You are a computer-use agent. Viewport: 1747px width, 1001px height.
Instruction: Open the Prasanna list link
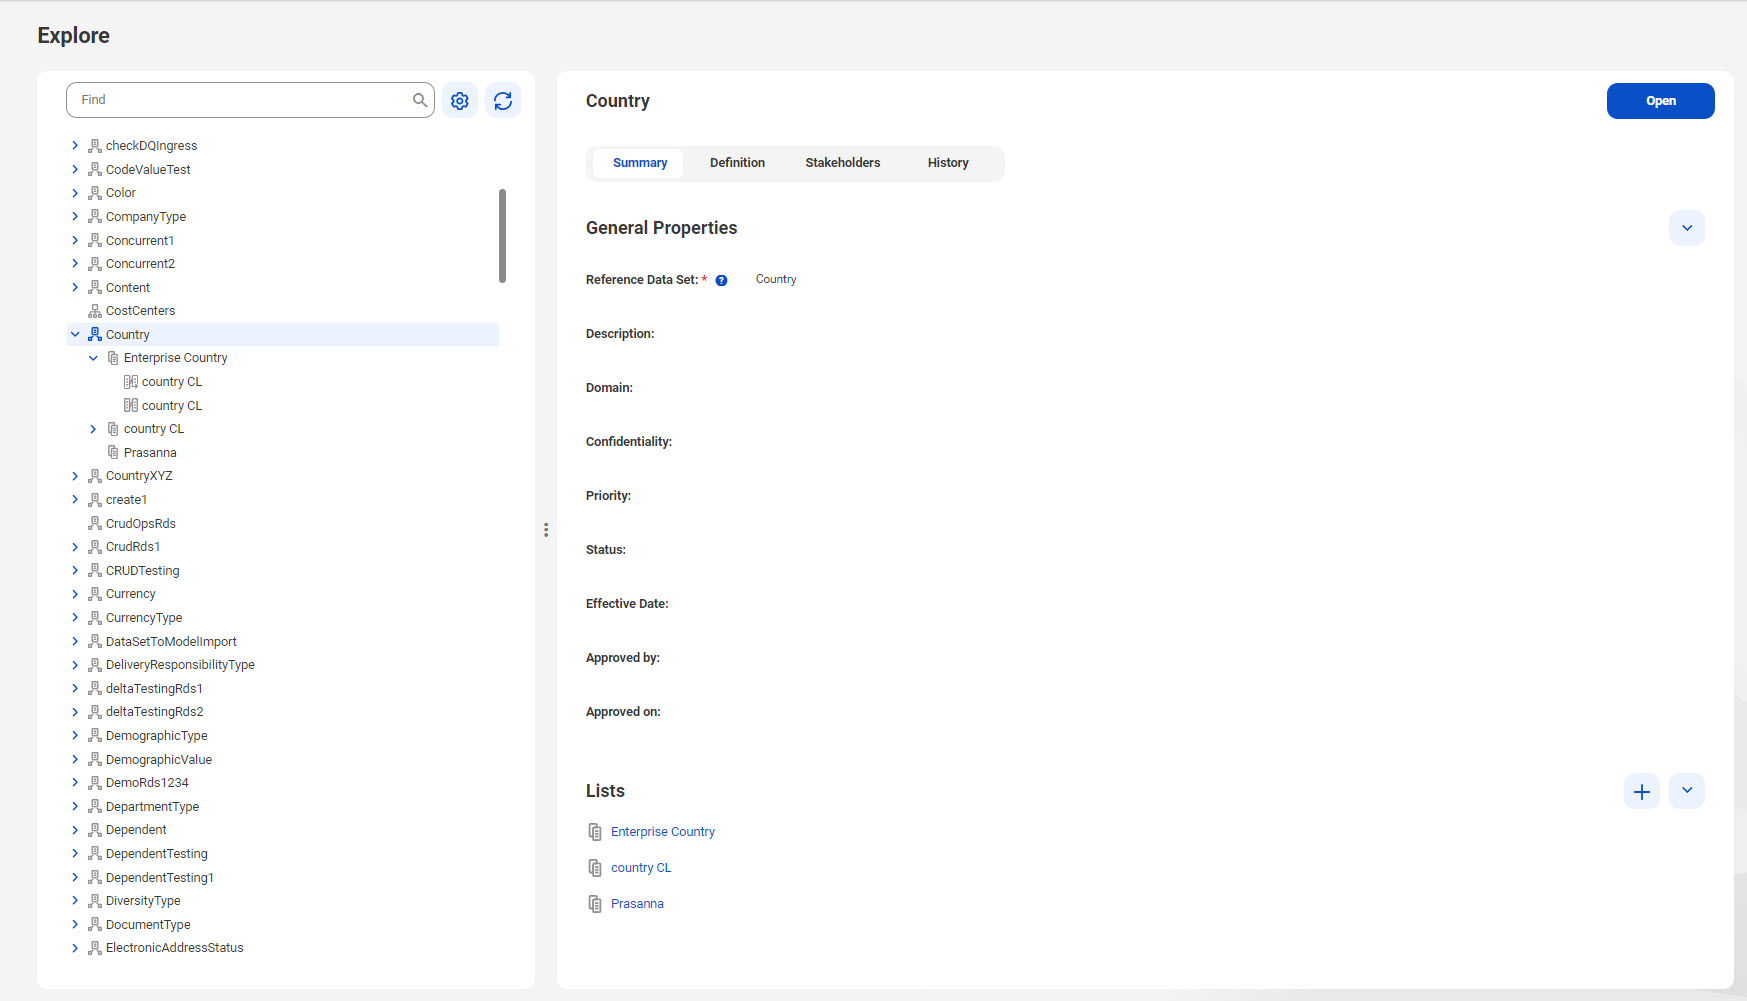click(x=637, y=904)
